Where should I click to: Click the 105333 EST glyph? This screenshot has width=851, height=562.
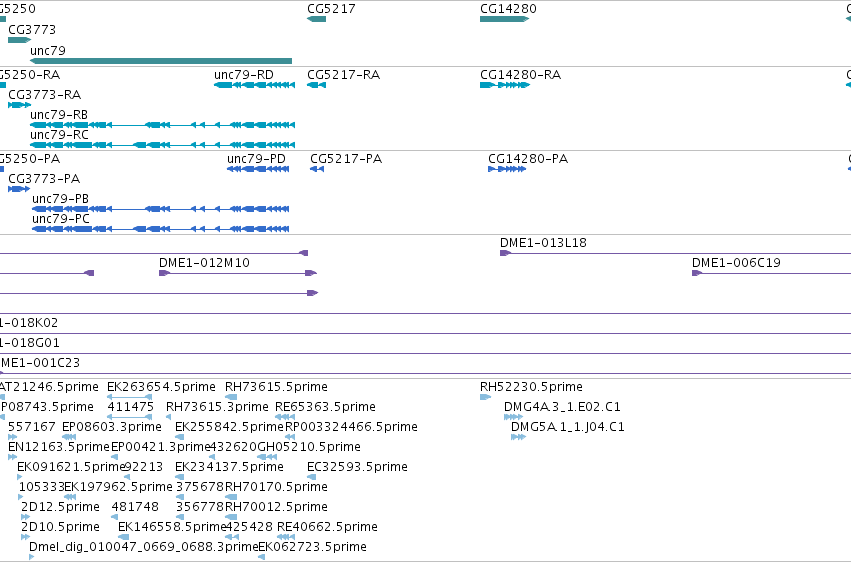[x=21, y=497]
